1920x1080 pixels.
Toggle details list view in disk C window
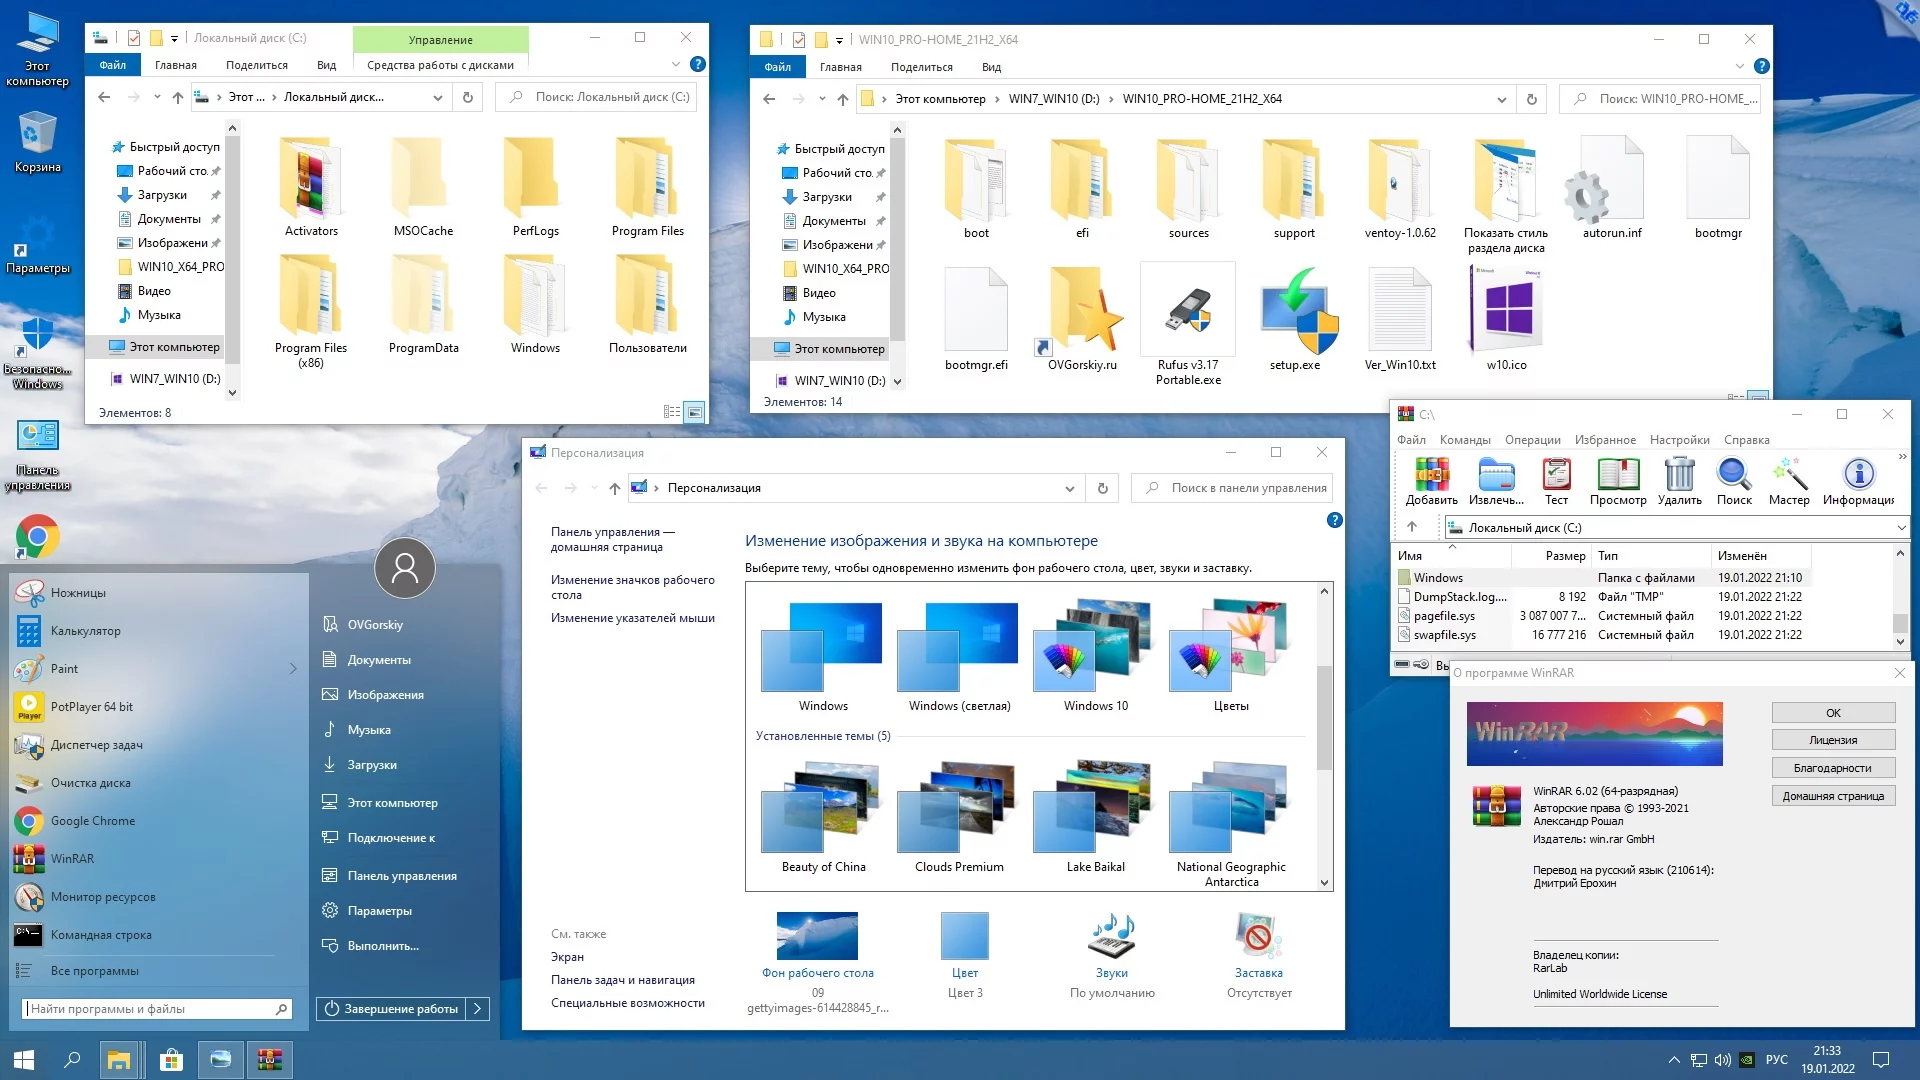click(672, 412)
